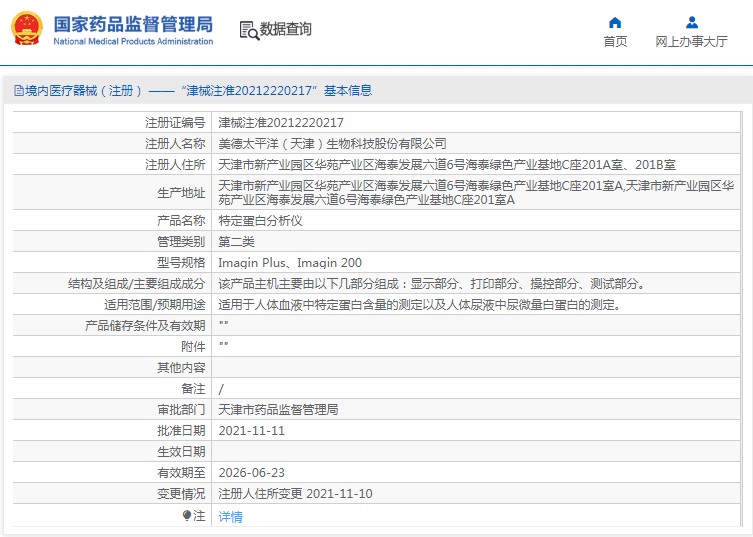753x537 pixels.
Task: Select approval date 2021-11-11
Action: coord(252,431)
